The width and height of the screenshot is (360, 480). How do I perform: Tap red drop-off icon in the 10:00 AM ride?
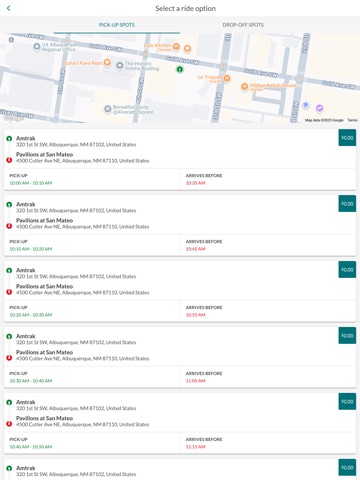point(9,160)
